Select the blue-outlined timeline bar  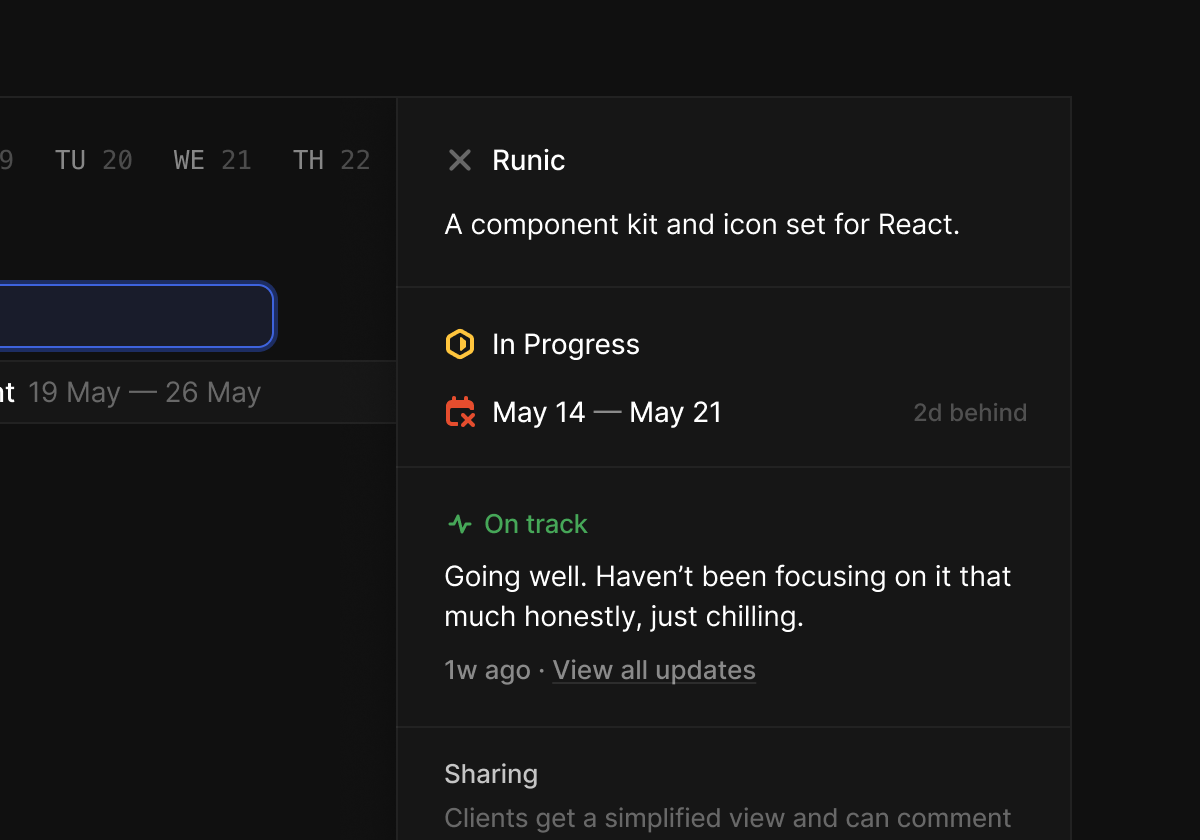click(x=136, y=316)
